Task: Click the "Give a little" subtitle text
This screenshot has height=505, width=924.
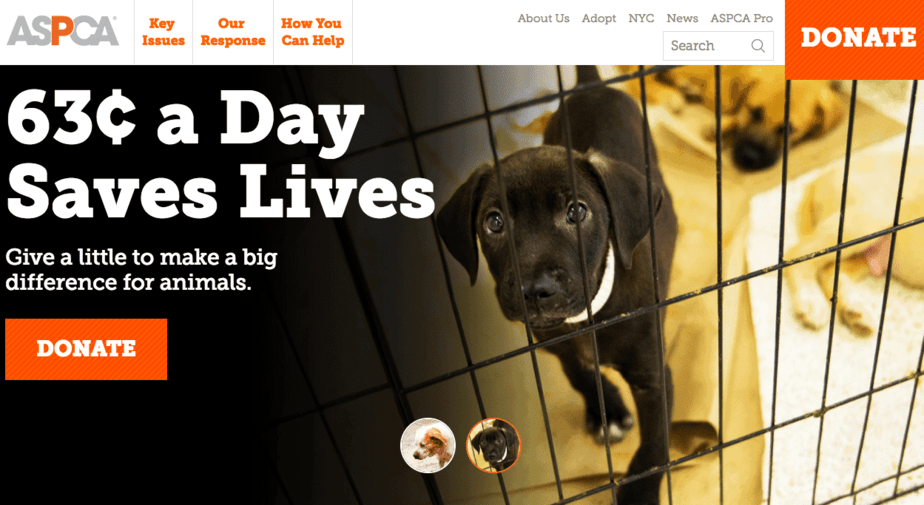Action: (141, 269)
